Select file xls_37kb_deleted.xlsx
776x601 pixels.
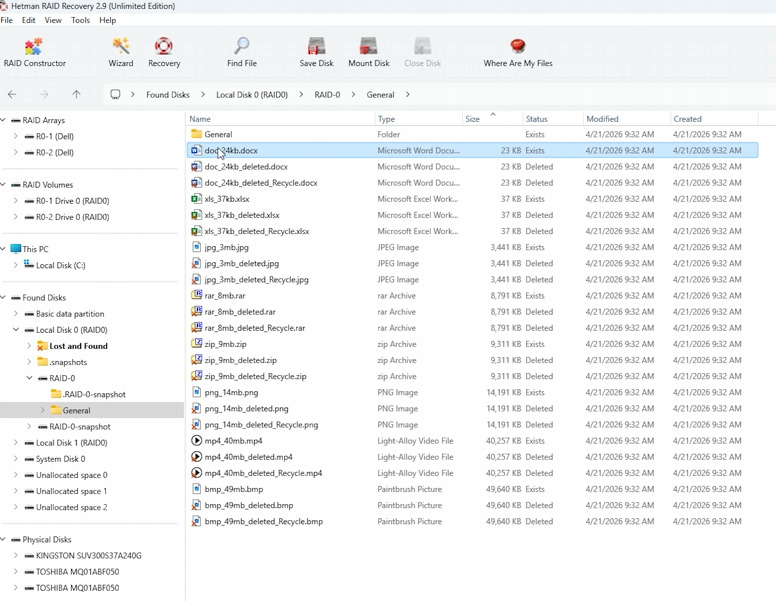pyautogui.click(x=472, y=215)
